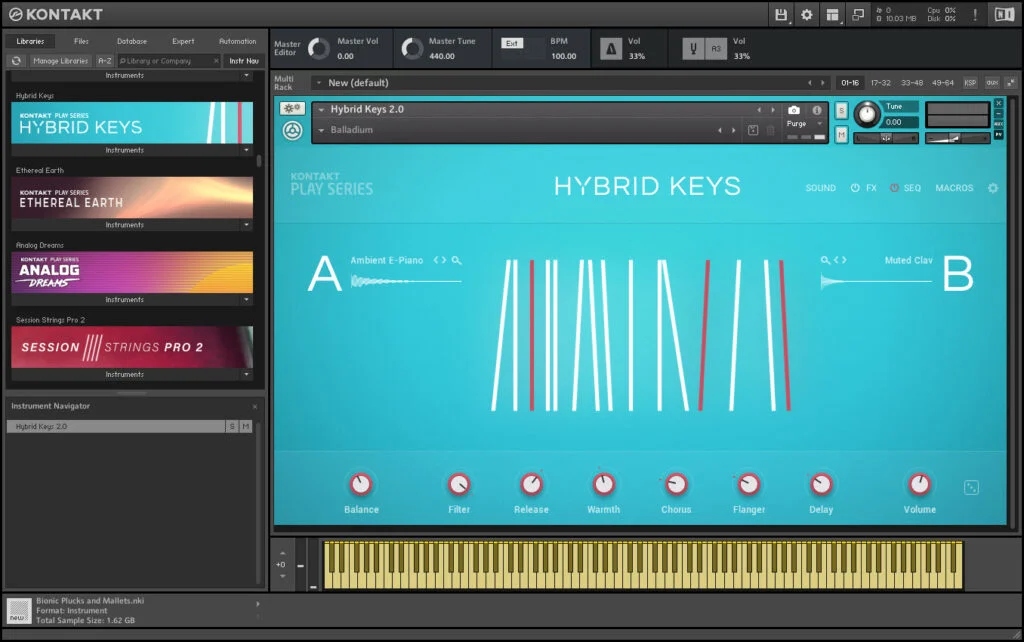Open the snapshot camera view
The height and width of the screenshot is (642, 1024).
point(793,110)
